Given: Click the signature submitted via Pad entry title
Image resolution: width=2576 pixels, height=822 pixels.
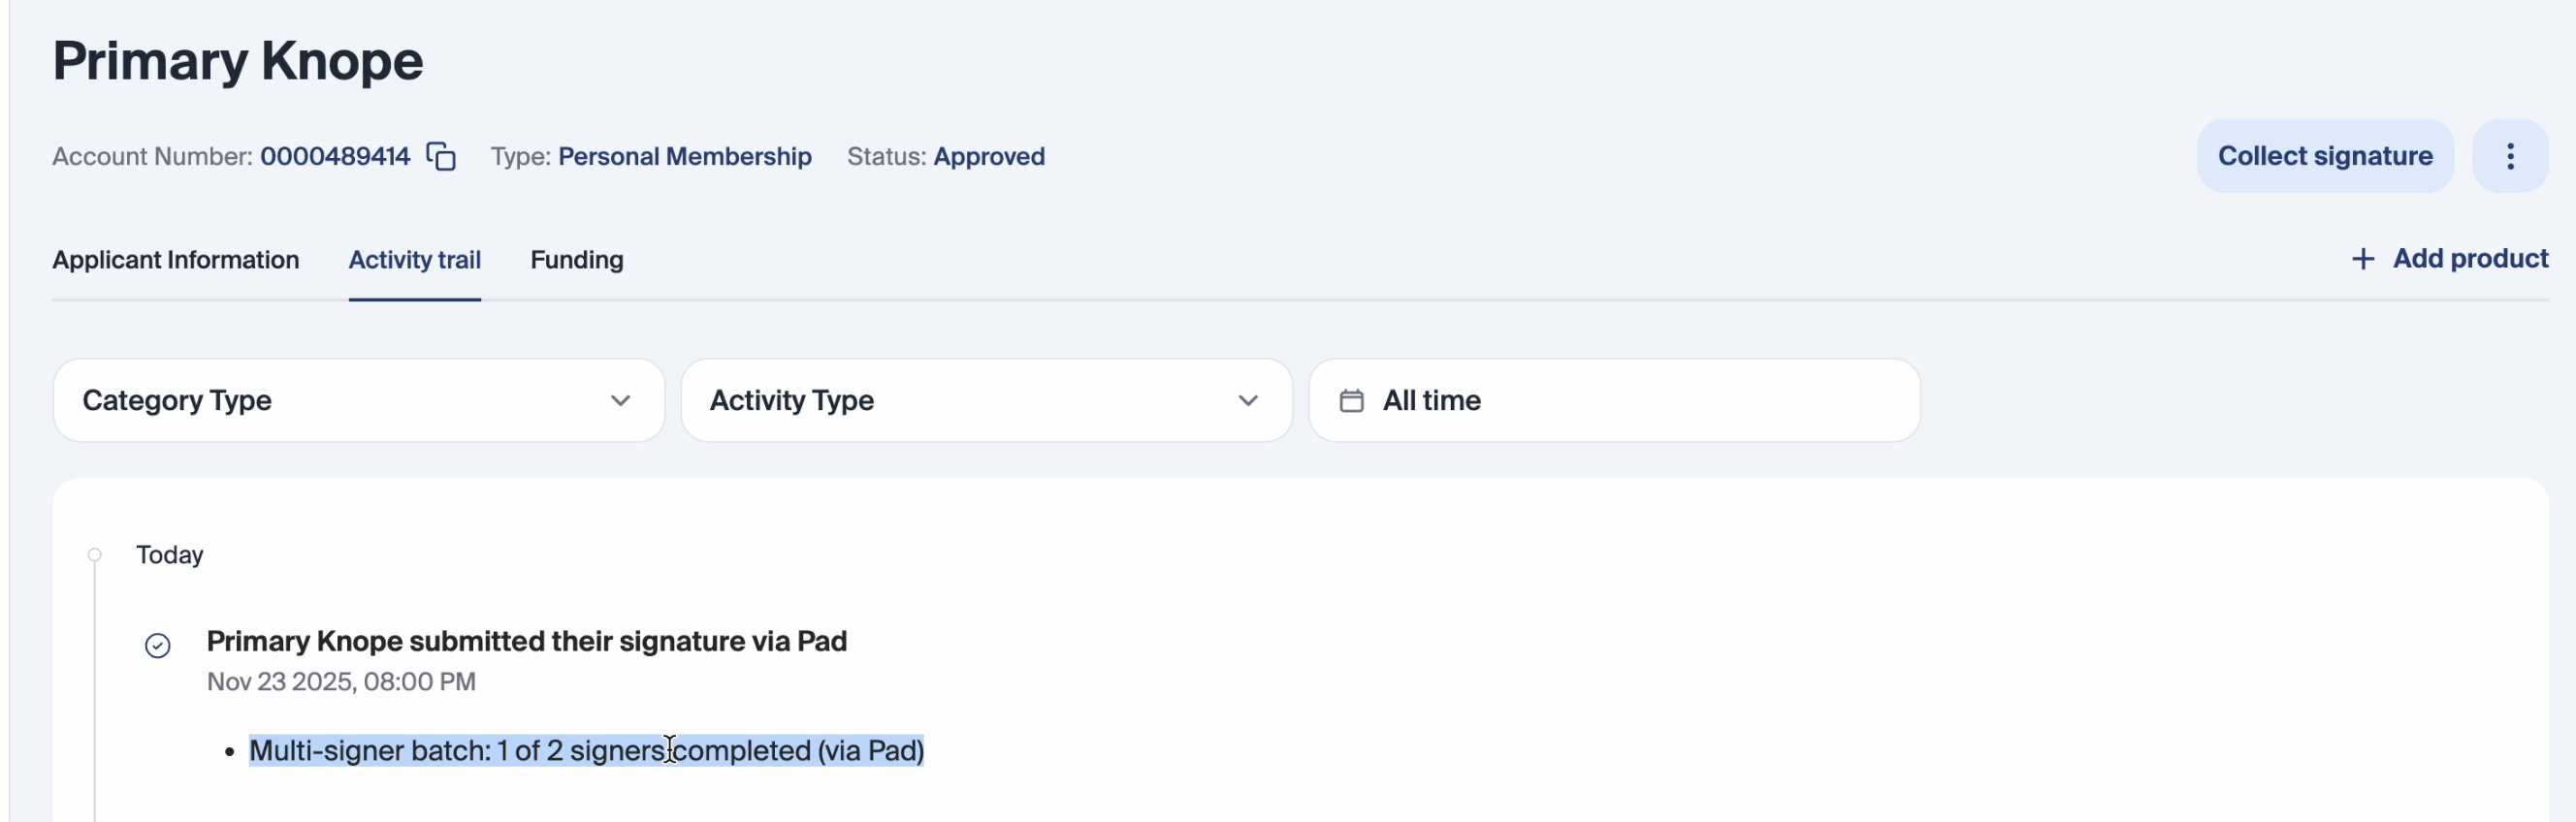Looking at the screenshot, I should (x=526, y=641).
